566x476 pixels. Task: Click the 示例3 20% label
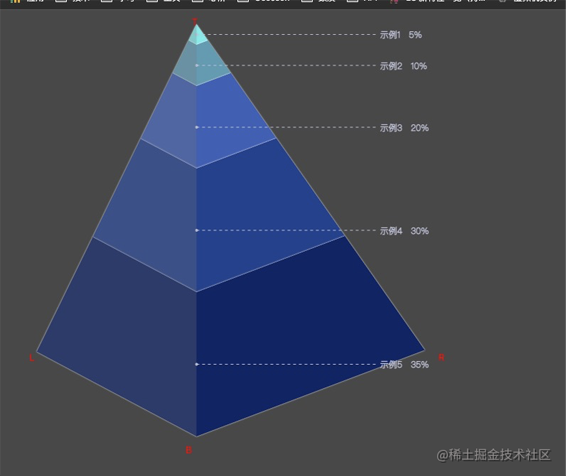[404, 128]
